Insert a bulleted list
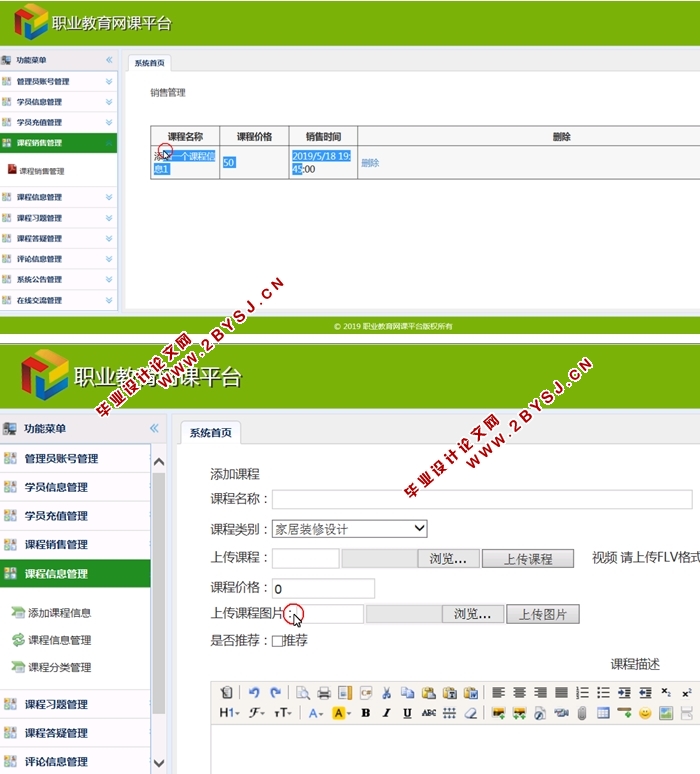Screen dimensions: 700x774 point(603,693)
